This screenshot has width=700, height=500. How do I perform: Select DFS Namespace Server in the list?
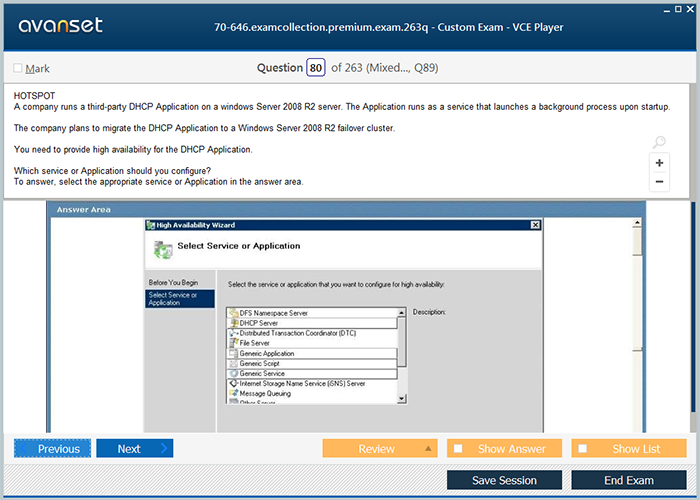[x=312, y=313]
